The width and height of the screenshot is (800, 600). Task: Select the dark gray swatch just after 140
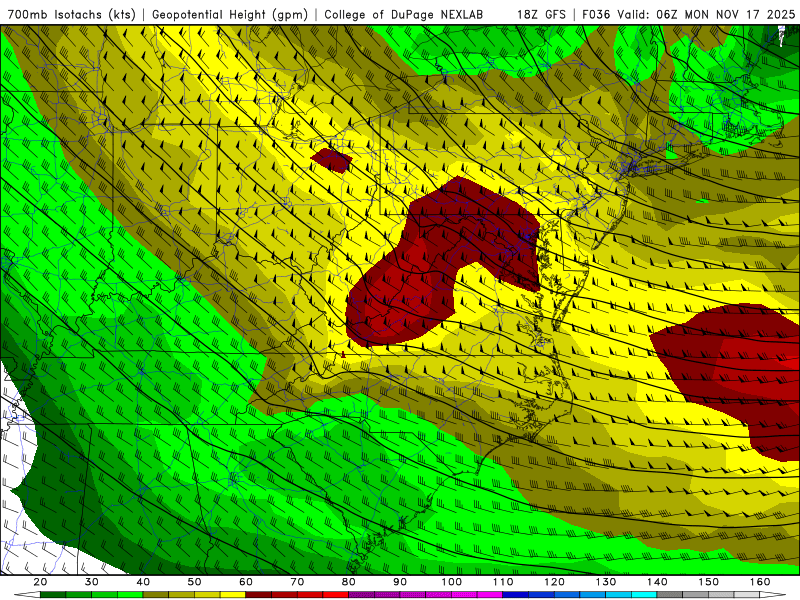tap(670, 595)
